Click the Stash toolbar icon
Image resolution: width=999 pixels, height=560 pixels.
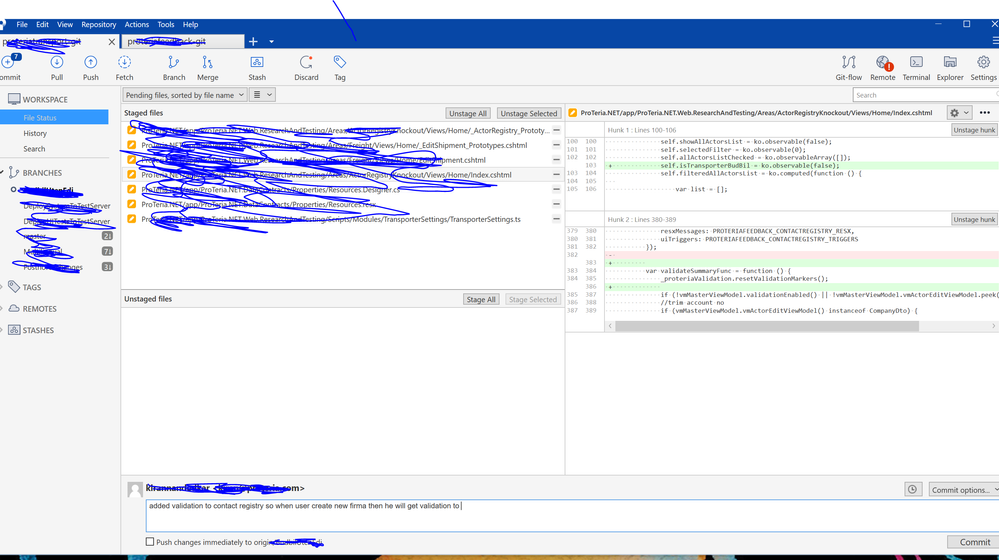[257, 68]
